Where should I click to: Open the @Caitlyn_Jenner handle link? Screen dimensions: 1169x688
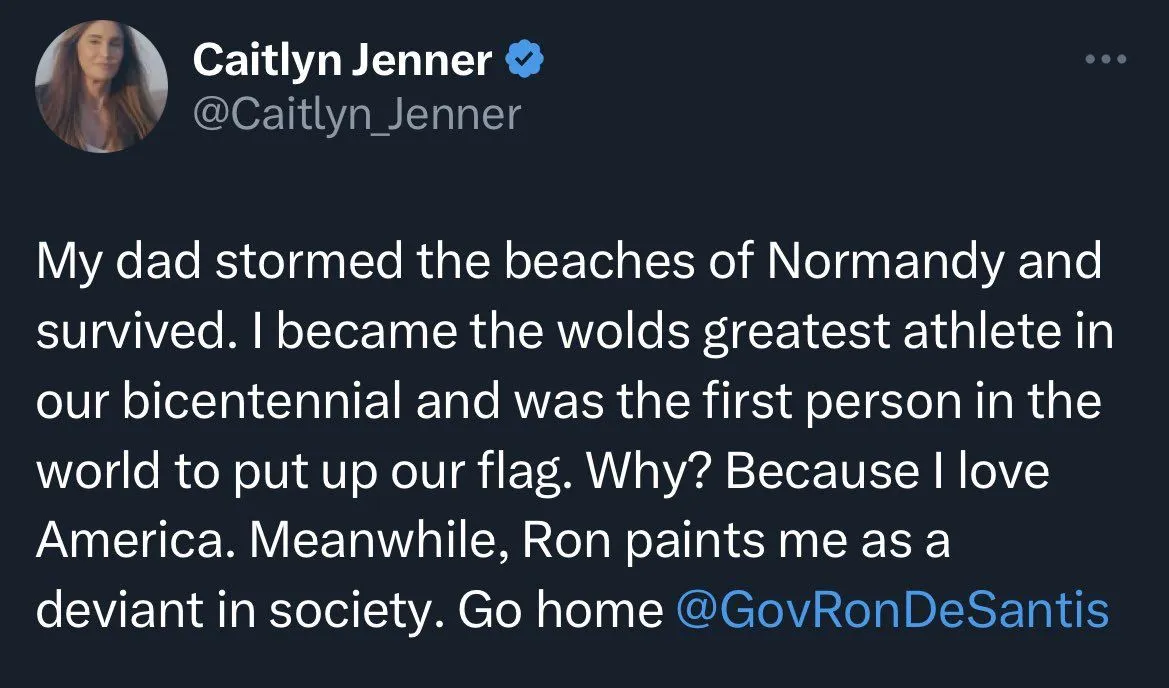356,114
